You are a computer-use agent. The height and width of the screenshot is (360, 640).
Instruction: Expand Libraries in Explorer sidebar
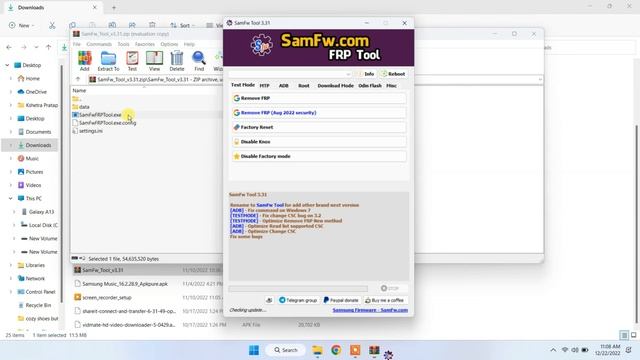[x=11, y=265]
